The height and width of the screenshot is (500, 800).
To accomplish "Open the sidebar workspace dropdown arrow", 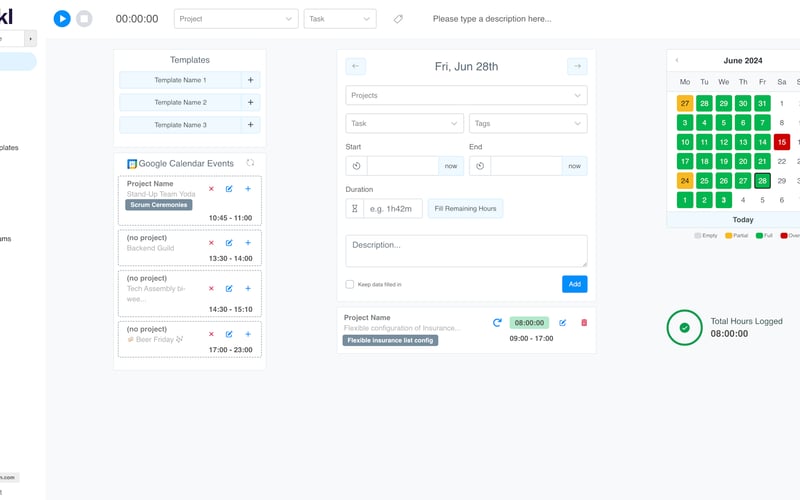I will (x=30, y=38).
